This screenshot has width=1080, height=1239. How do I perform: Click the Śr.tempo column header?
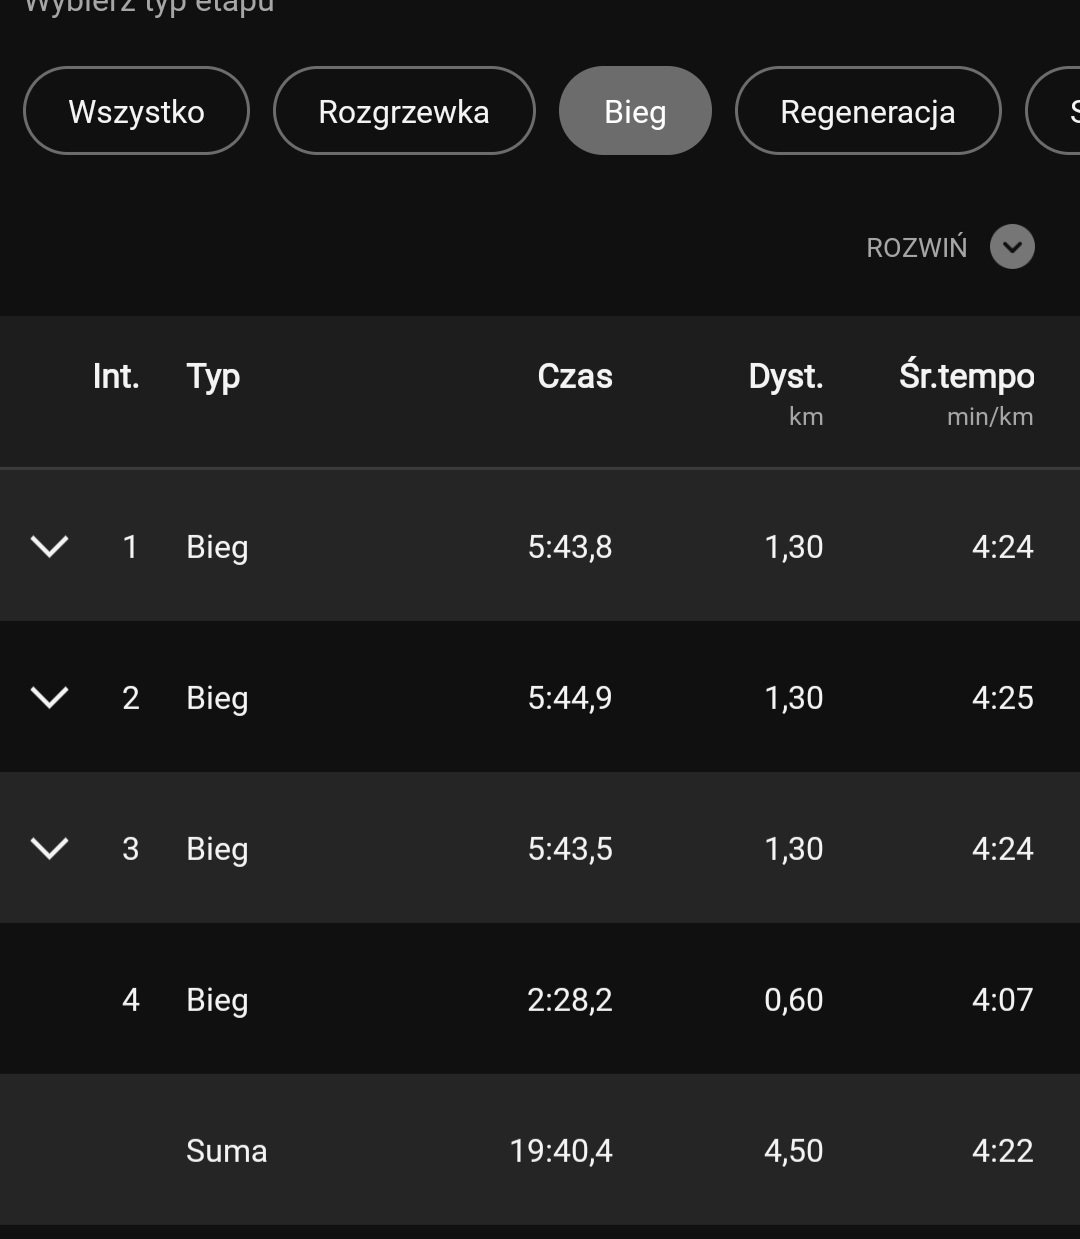(x=966, y=391)
